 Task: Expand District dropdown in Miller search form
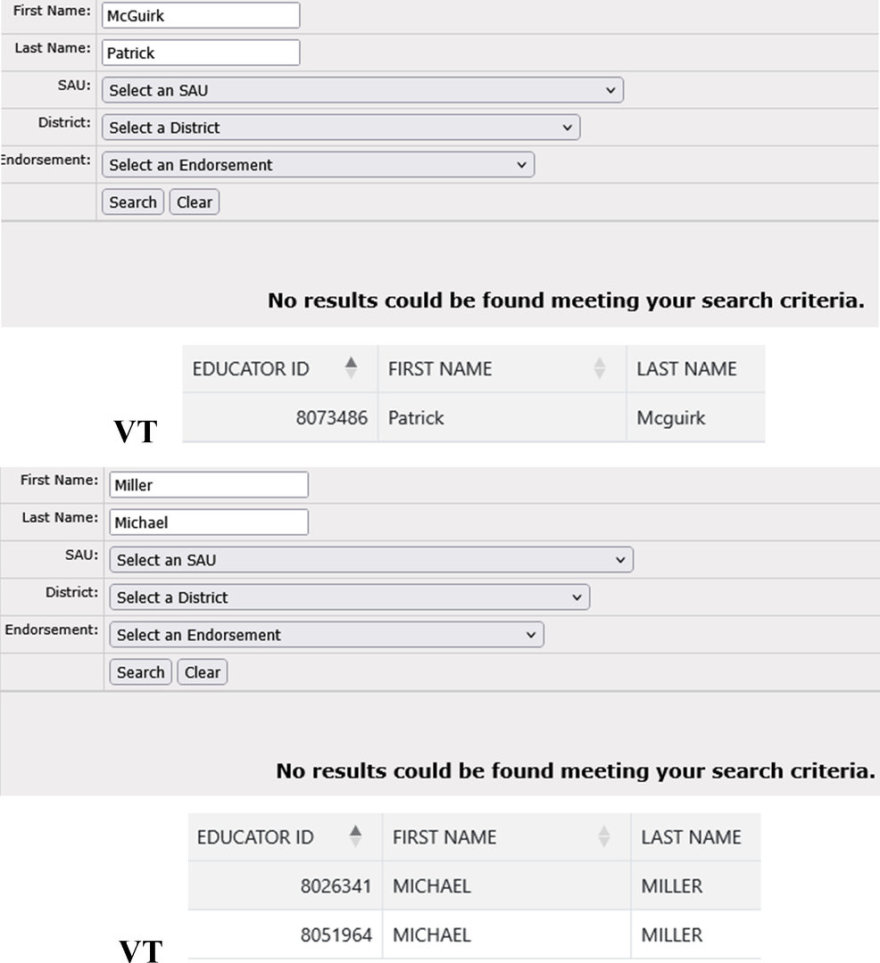pyautogui.click(x=349, y=598)
